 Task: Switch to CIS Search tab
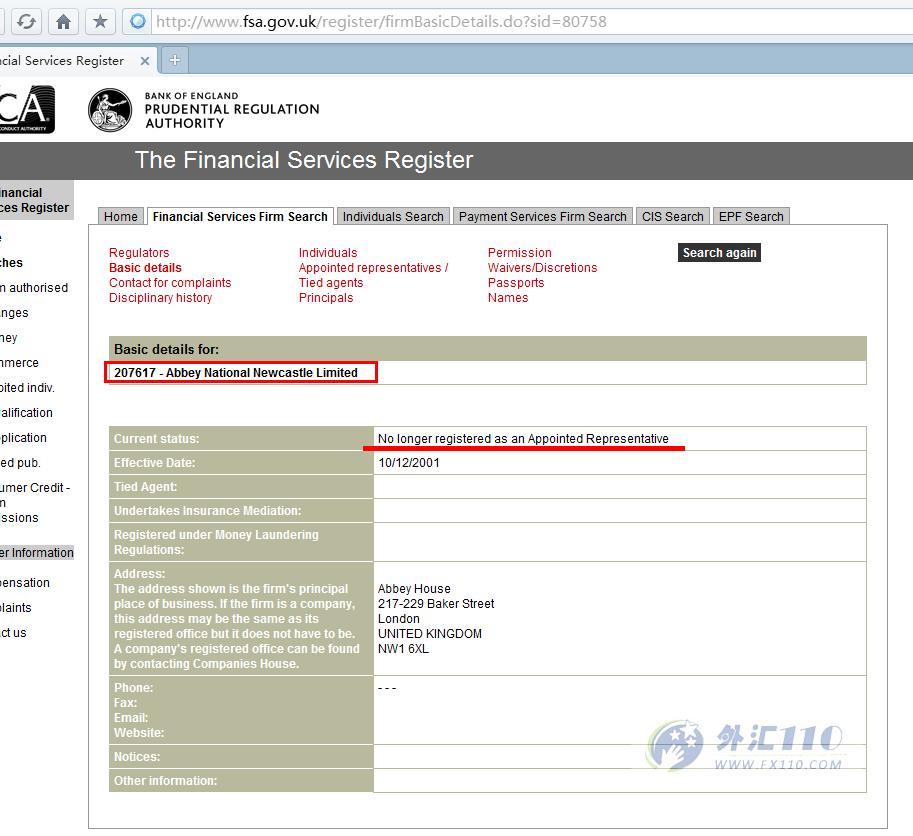(673, 217)
